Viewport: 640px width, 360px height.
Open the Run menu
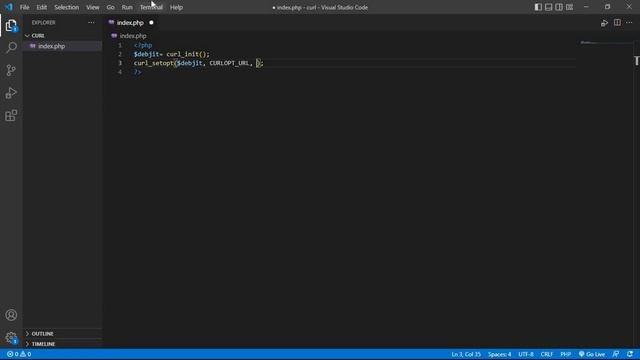[127, 7]
